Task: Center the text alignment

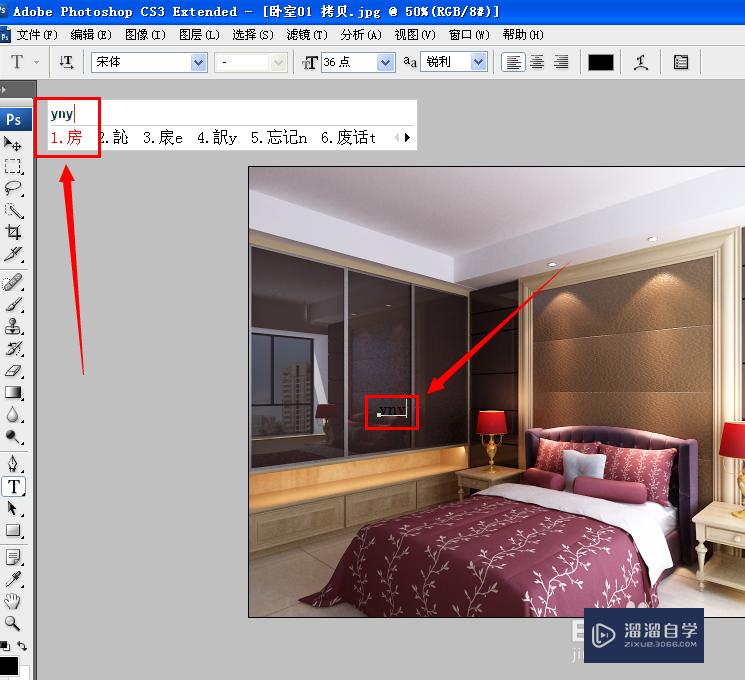Action: [x=537, y=62]
